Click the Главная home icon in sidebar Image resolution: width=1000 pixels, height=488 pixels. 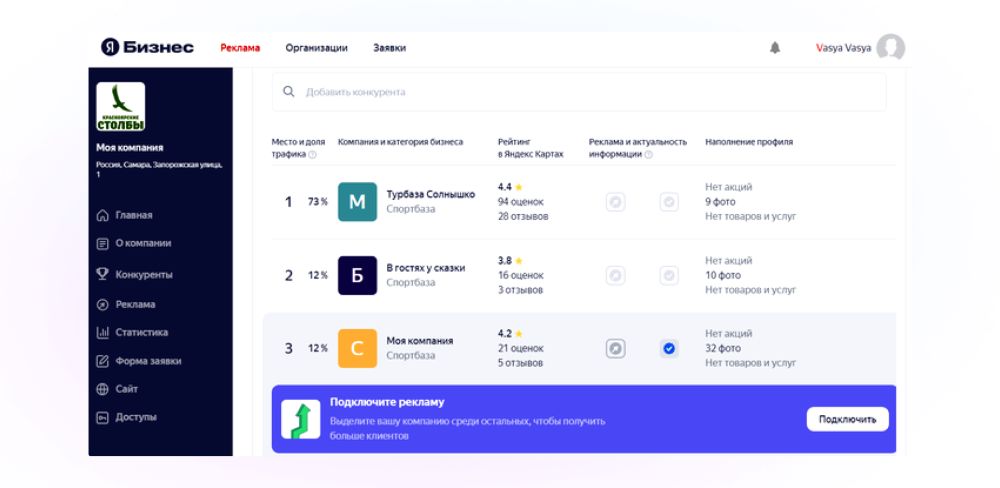[x=102, y=215]
